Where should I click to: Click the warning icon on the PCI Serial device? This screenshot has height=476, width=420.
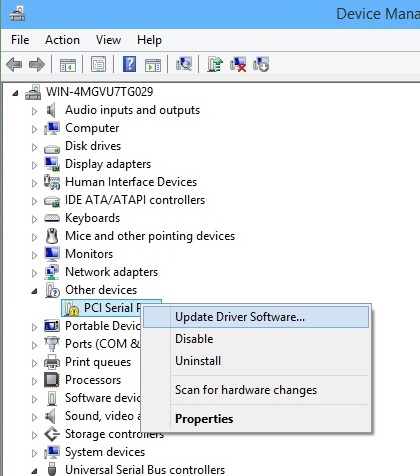tap(71, 308)
